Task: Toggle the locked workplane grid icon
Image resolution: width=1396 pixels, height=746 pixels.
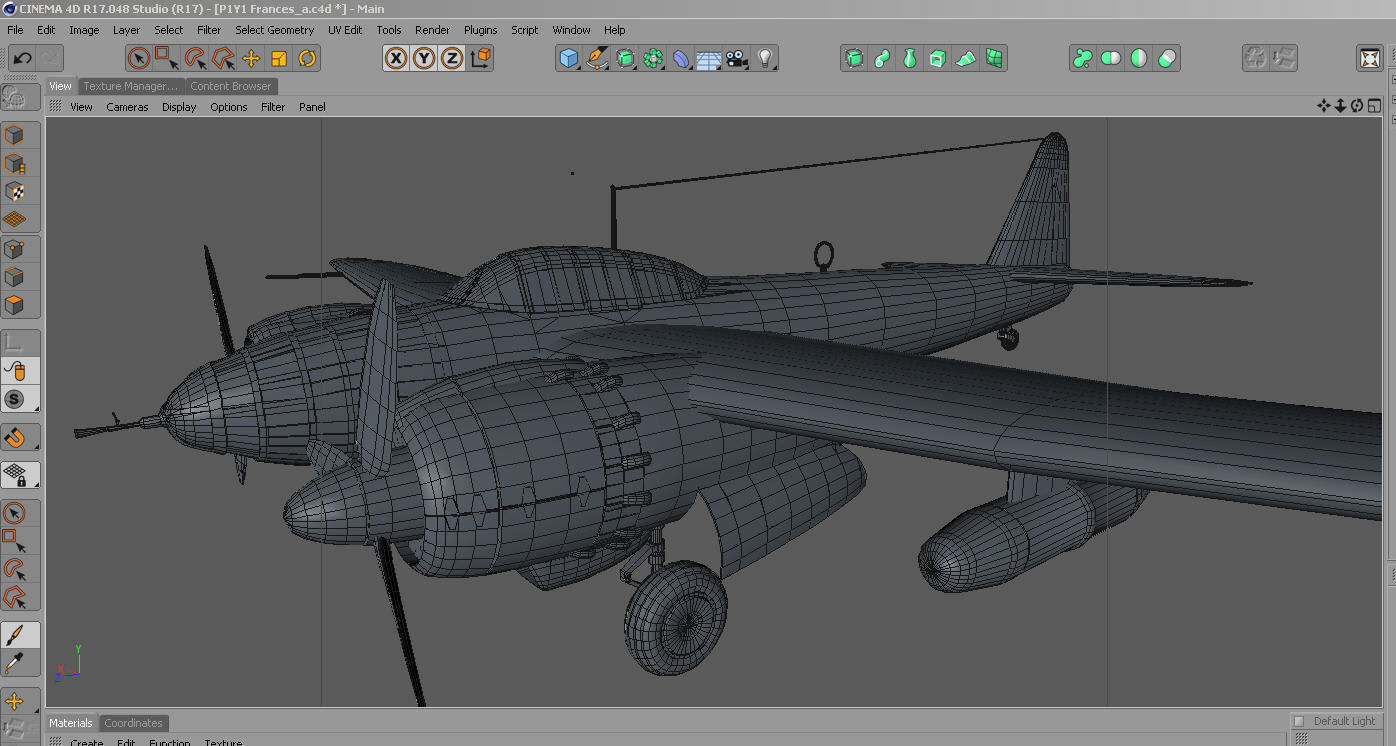Action: [14, 475]
